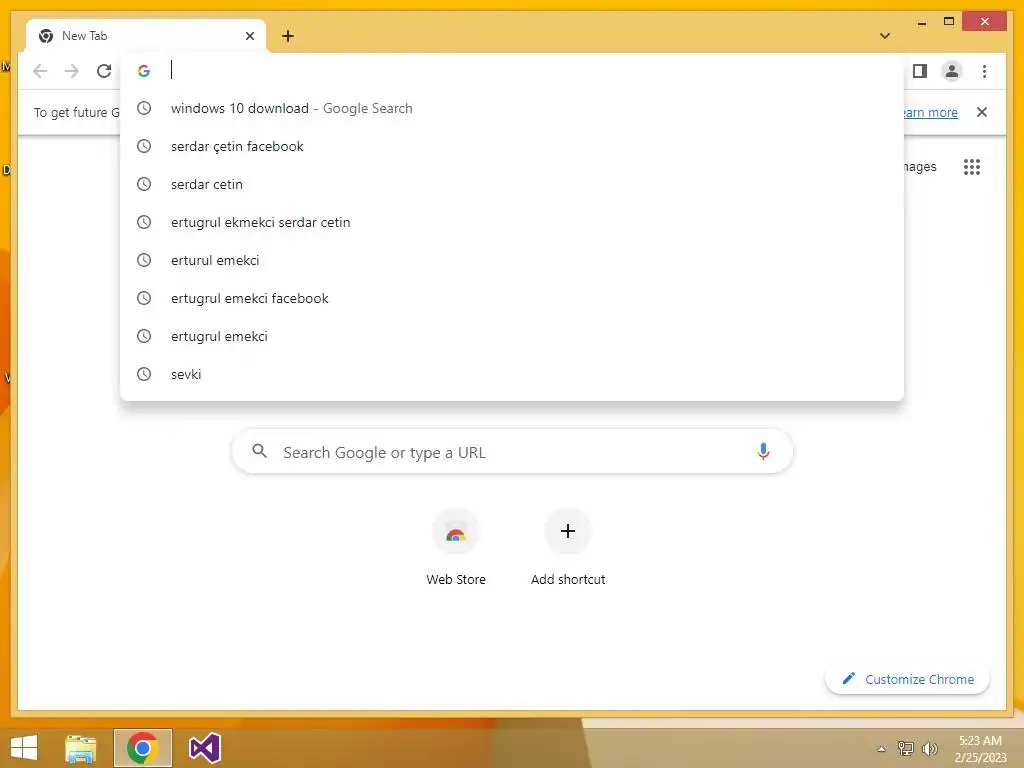Open the profile avatar button
The height and width of the screenshot is (768, 1024).
(952, 71)
